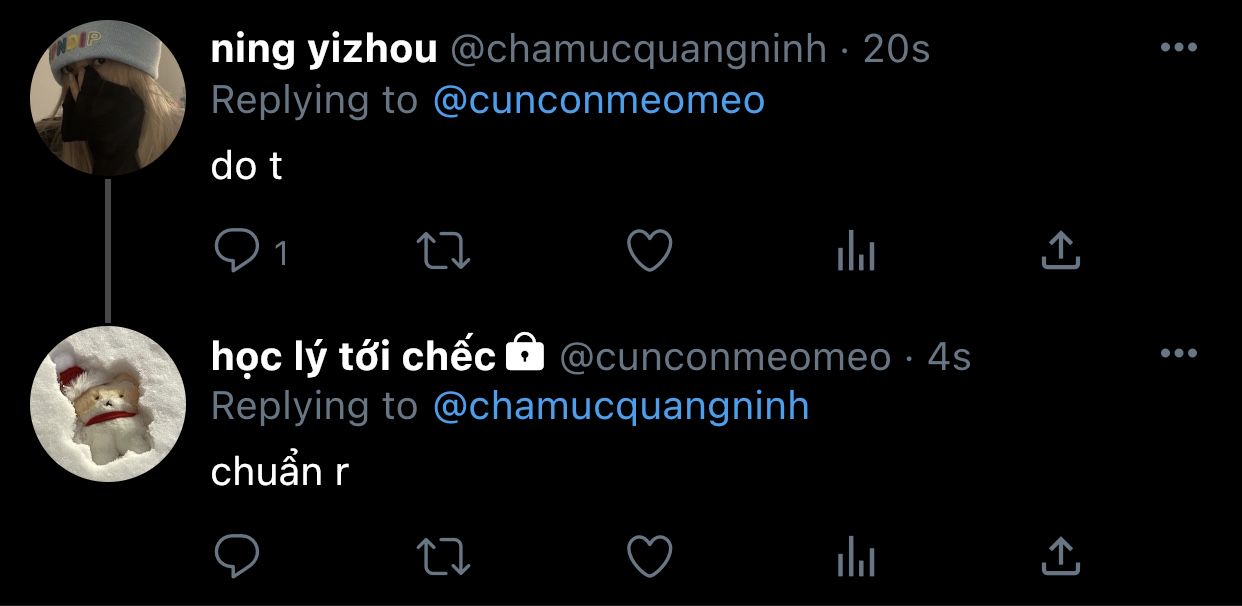Image resolution: width=1242 pixels, height=606 pixels.
Task: Open the @cunconmeomeo mention link
Action: click(599, 100)
